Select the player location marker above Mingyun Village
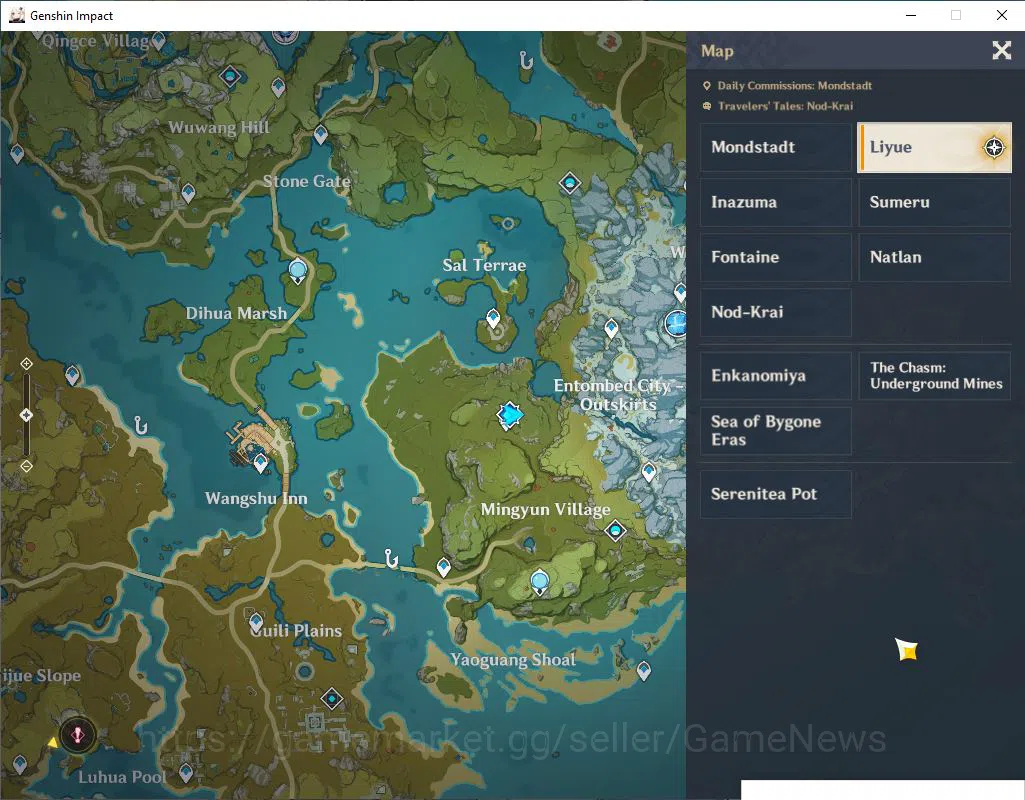Screen dimensions: 1025x800 509,415
